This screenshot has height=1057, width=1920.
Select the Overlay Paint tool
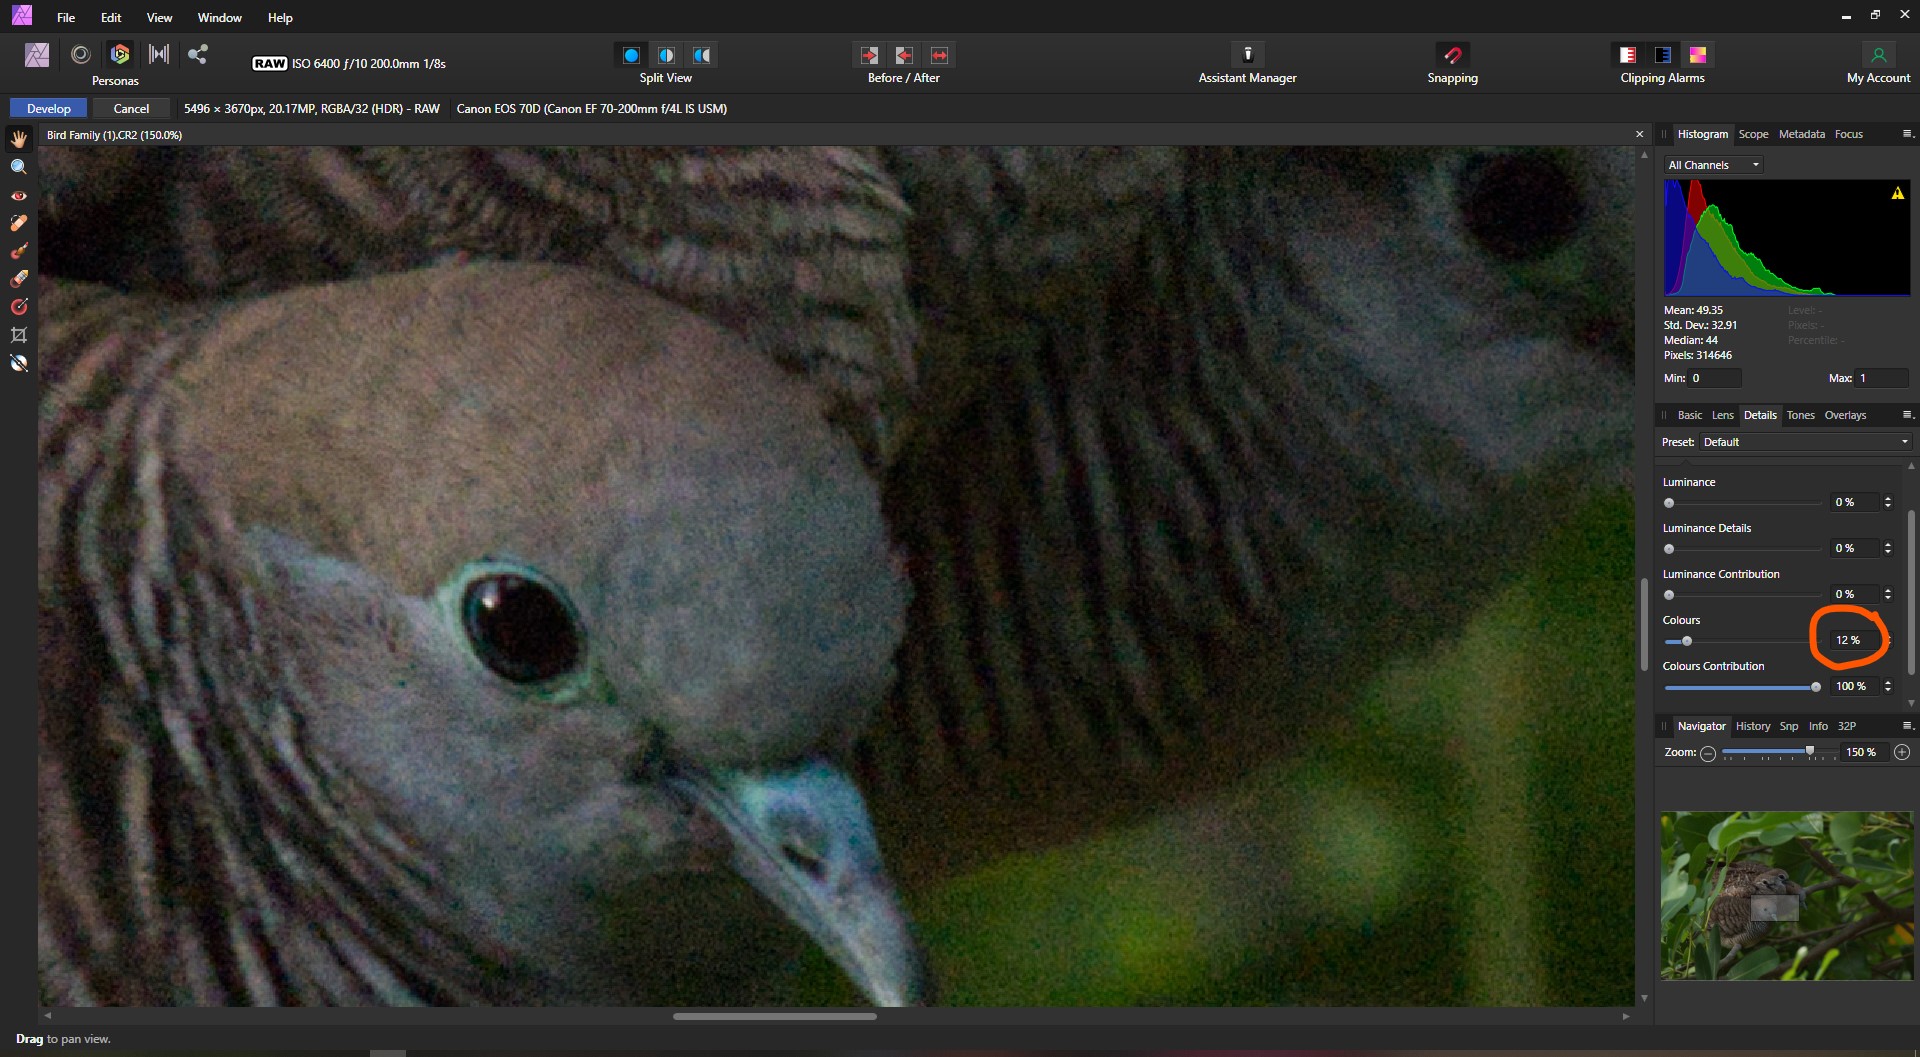(x=19, y=249)
